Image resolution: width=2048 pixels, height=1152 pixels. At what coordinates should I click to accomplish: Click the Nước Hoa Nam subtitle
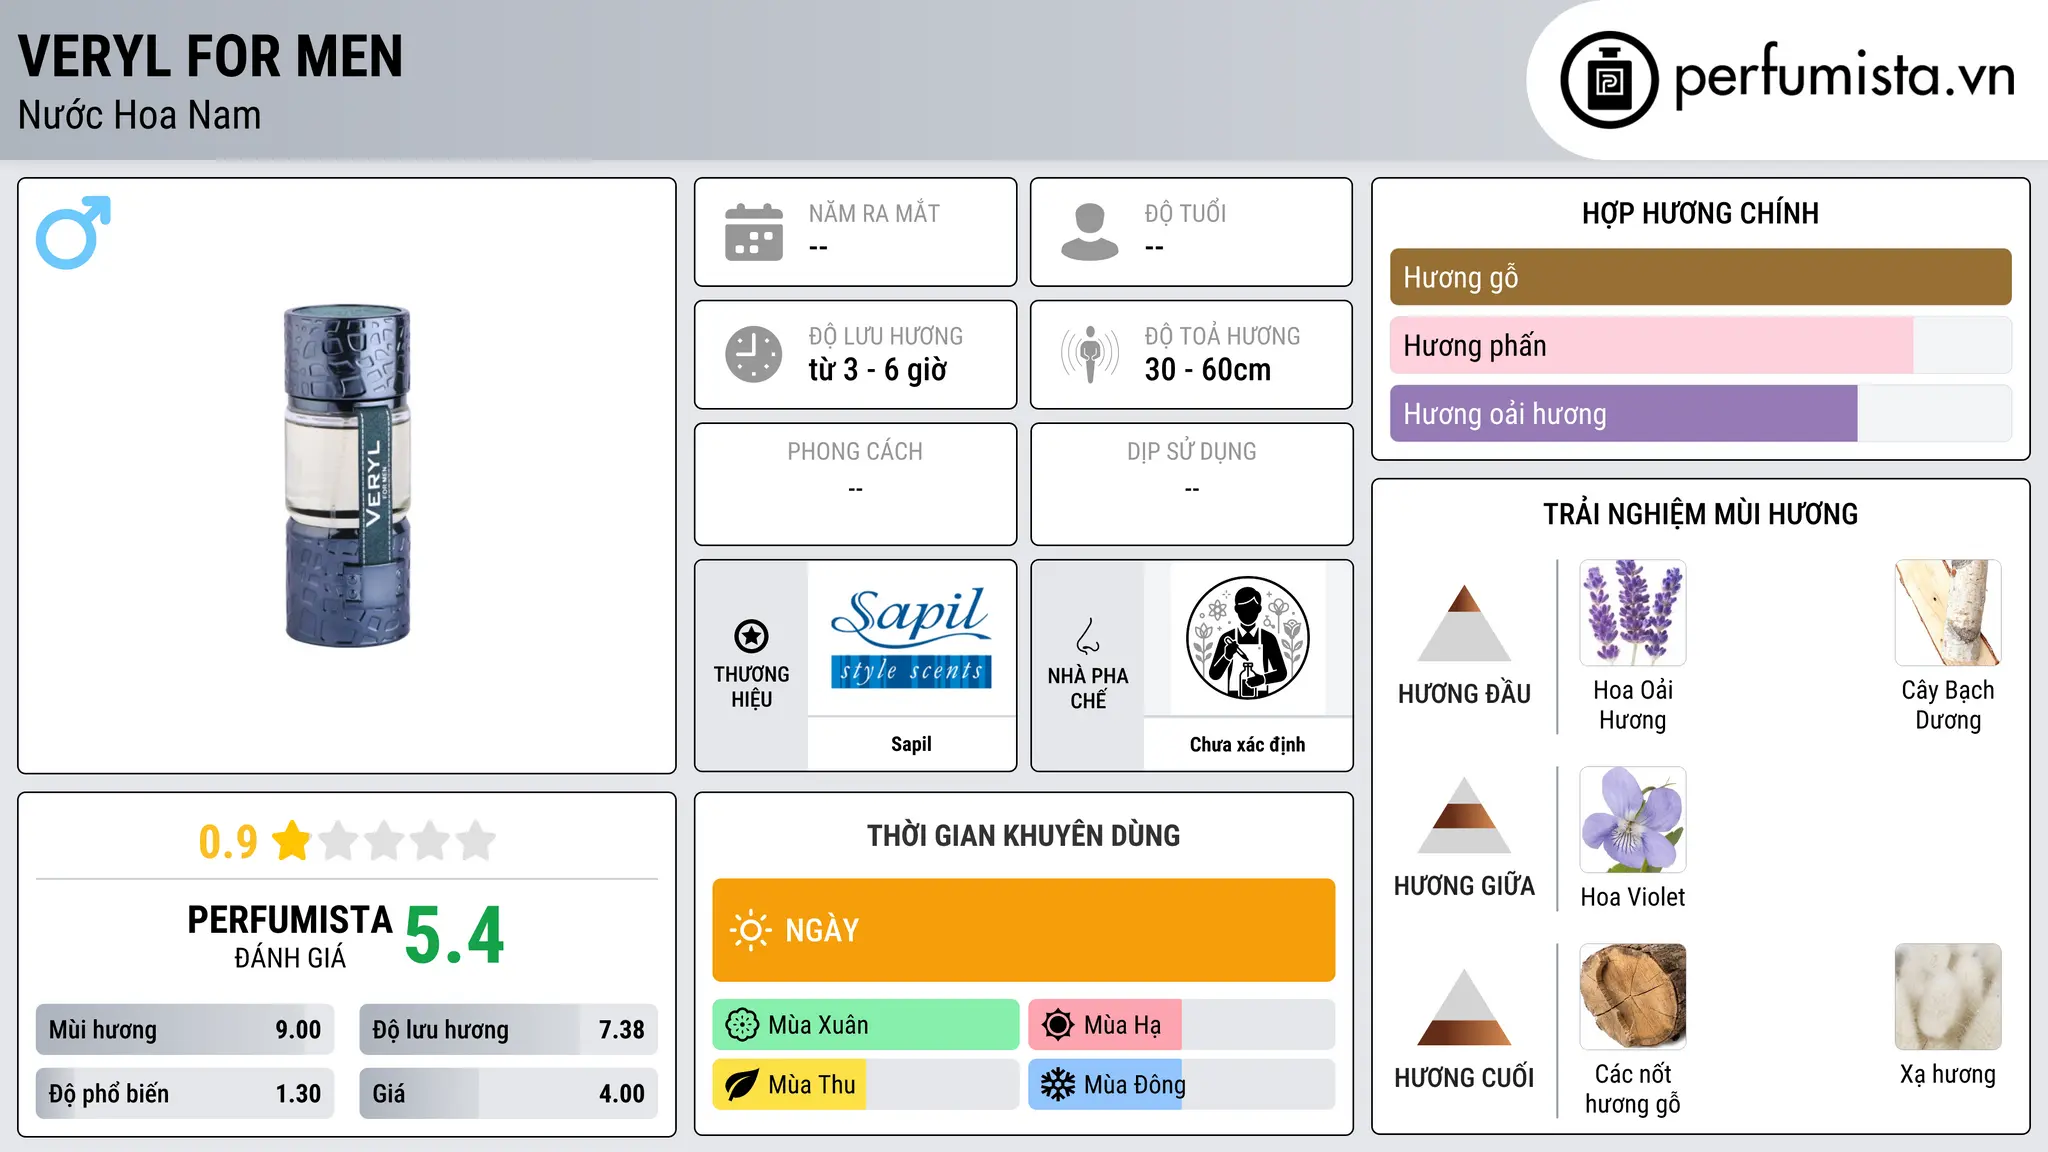point(139,115)
